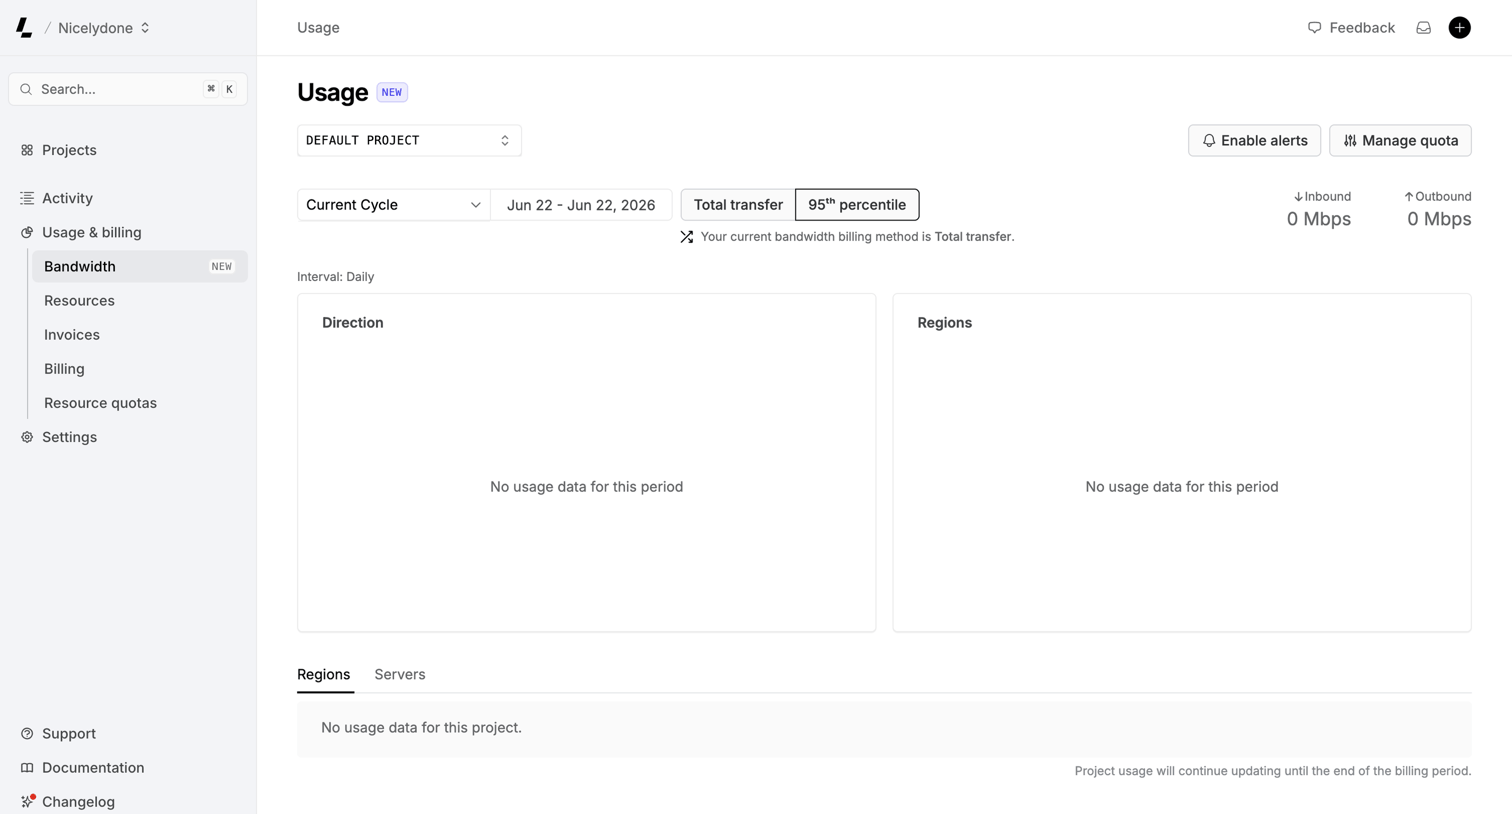Image resolution: width=1512 pixels, height=814 pixels.
Task: Select Bandwidth in the sidebar
Action: pyautogui.click(x=140, y=266)
